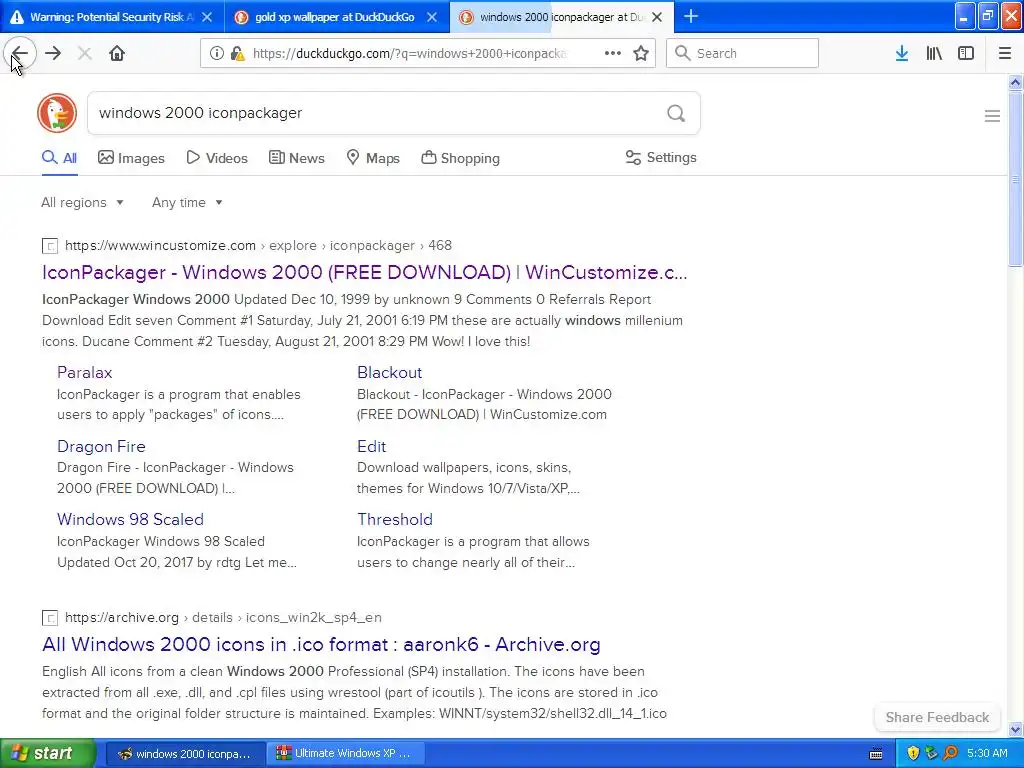Open the Threshold sublink

click(394, 519)
